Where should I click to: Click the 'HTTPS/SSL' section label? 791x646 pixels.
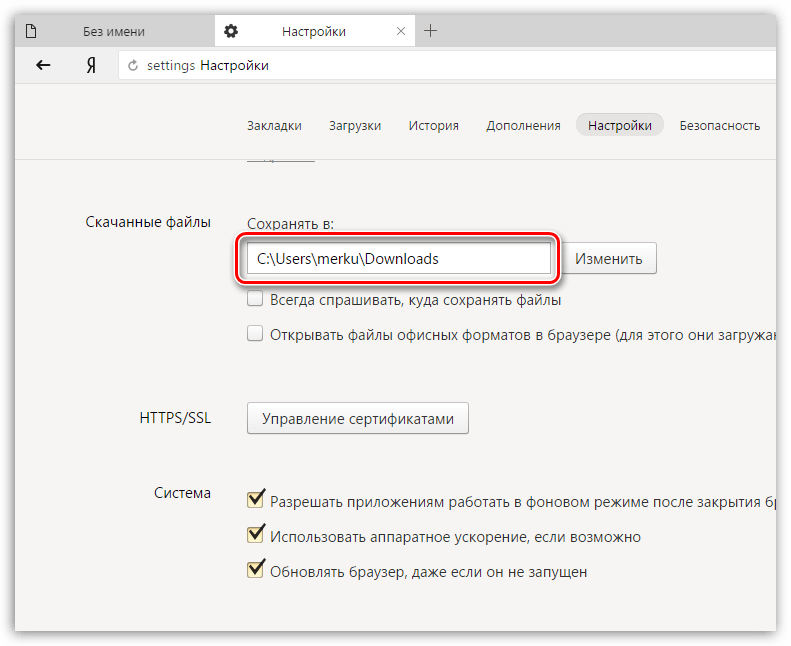[175, 418]
